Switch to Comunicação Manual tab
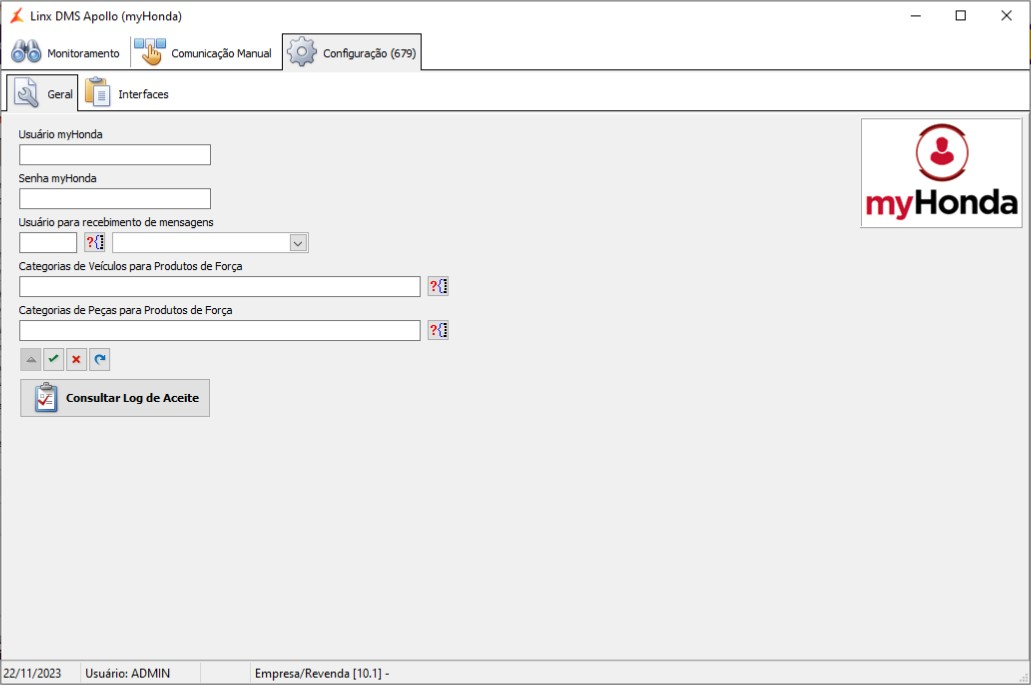This screenshot has height=685, width=1031. click(203, 53)
